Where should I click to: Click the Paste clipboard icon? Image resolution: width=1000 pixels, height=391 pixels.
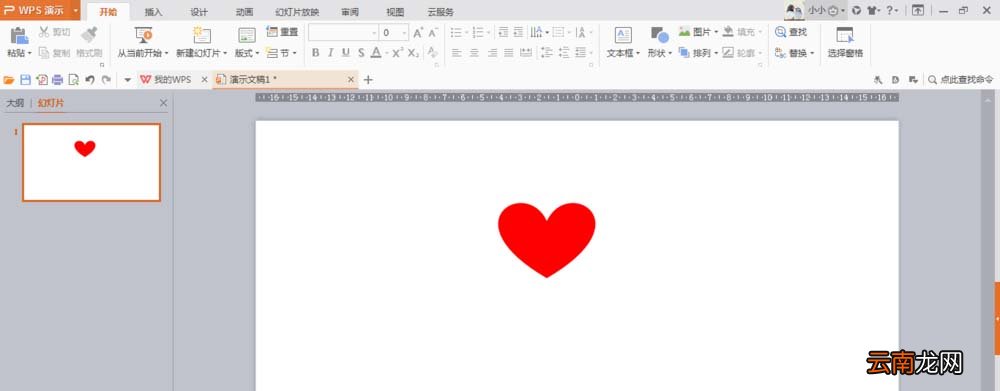click(19, 36)
